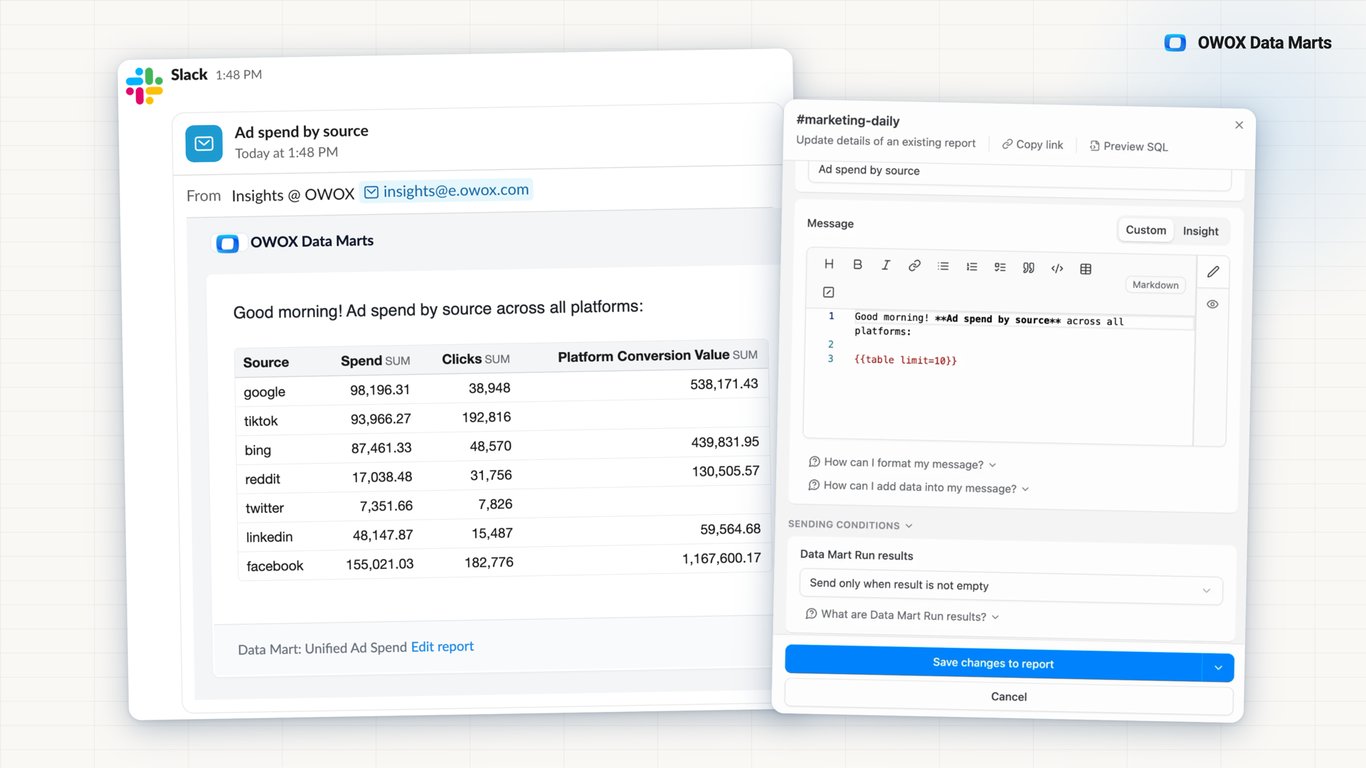1366x768 pixels.
Task: Toggle bold formatting in message editor
Action: [857, 265]
